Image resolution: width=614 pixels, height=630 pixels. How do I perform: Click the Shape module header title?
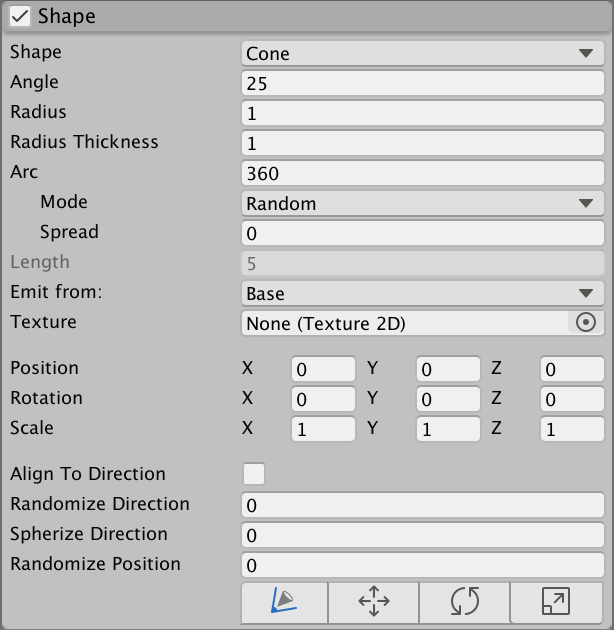pyautogui.click(x=67, y=16)
